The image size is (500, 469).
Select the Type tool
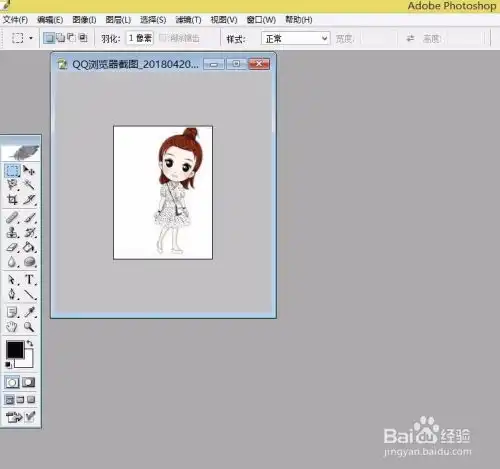point(29,279)
